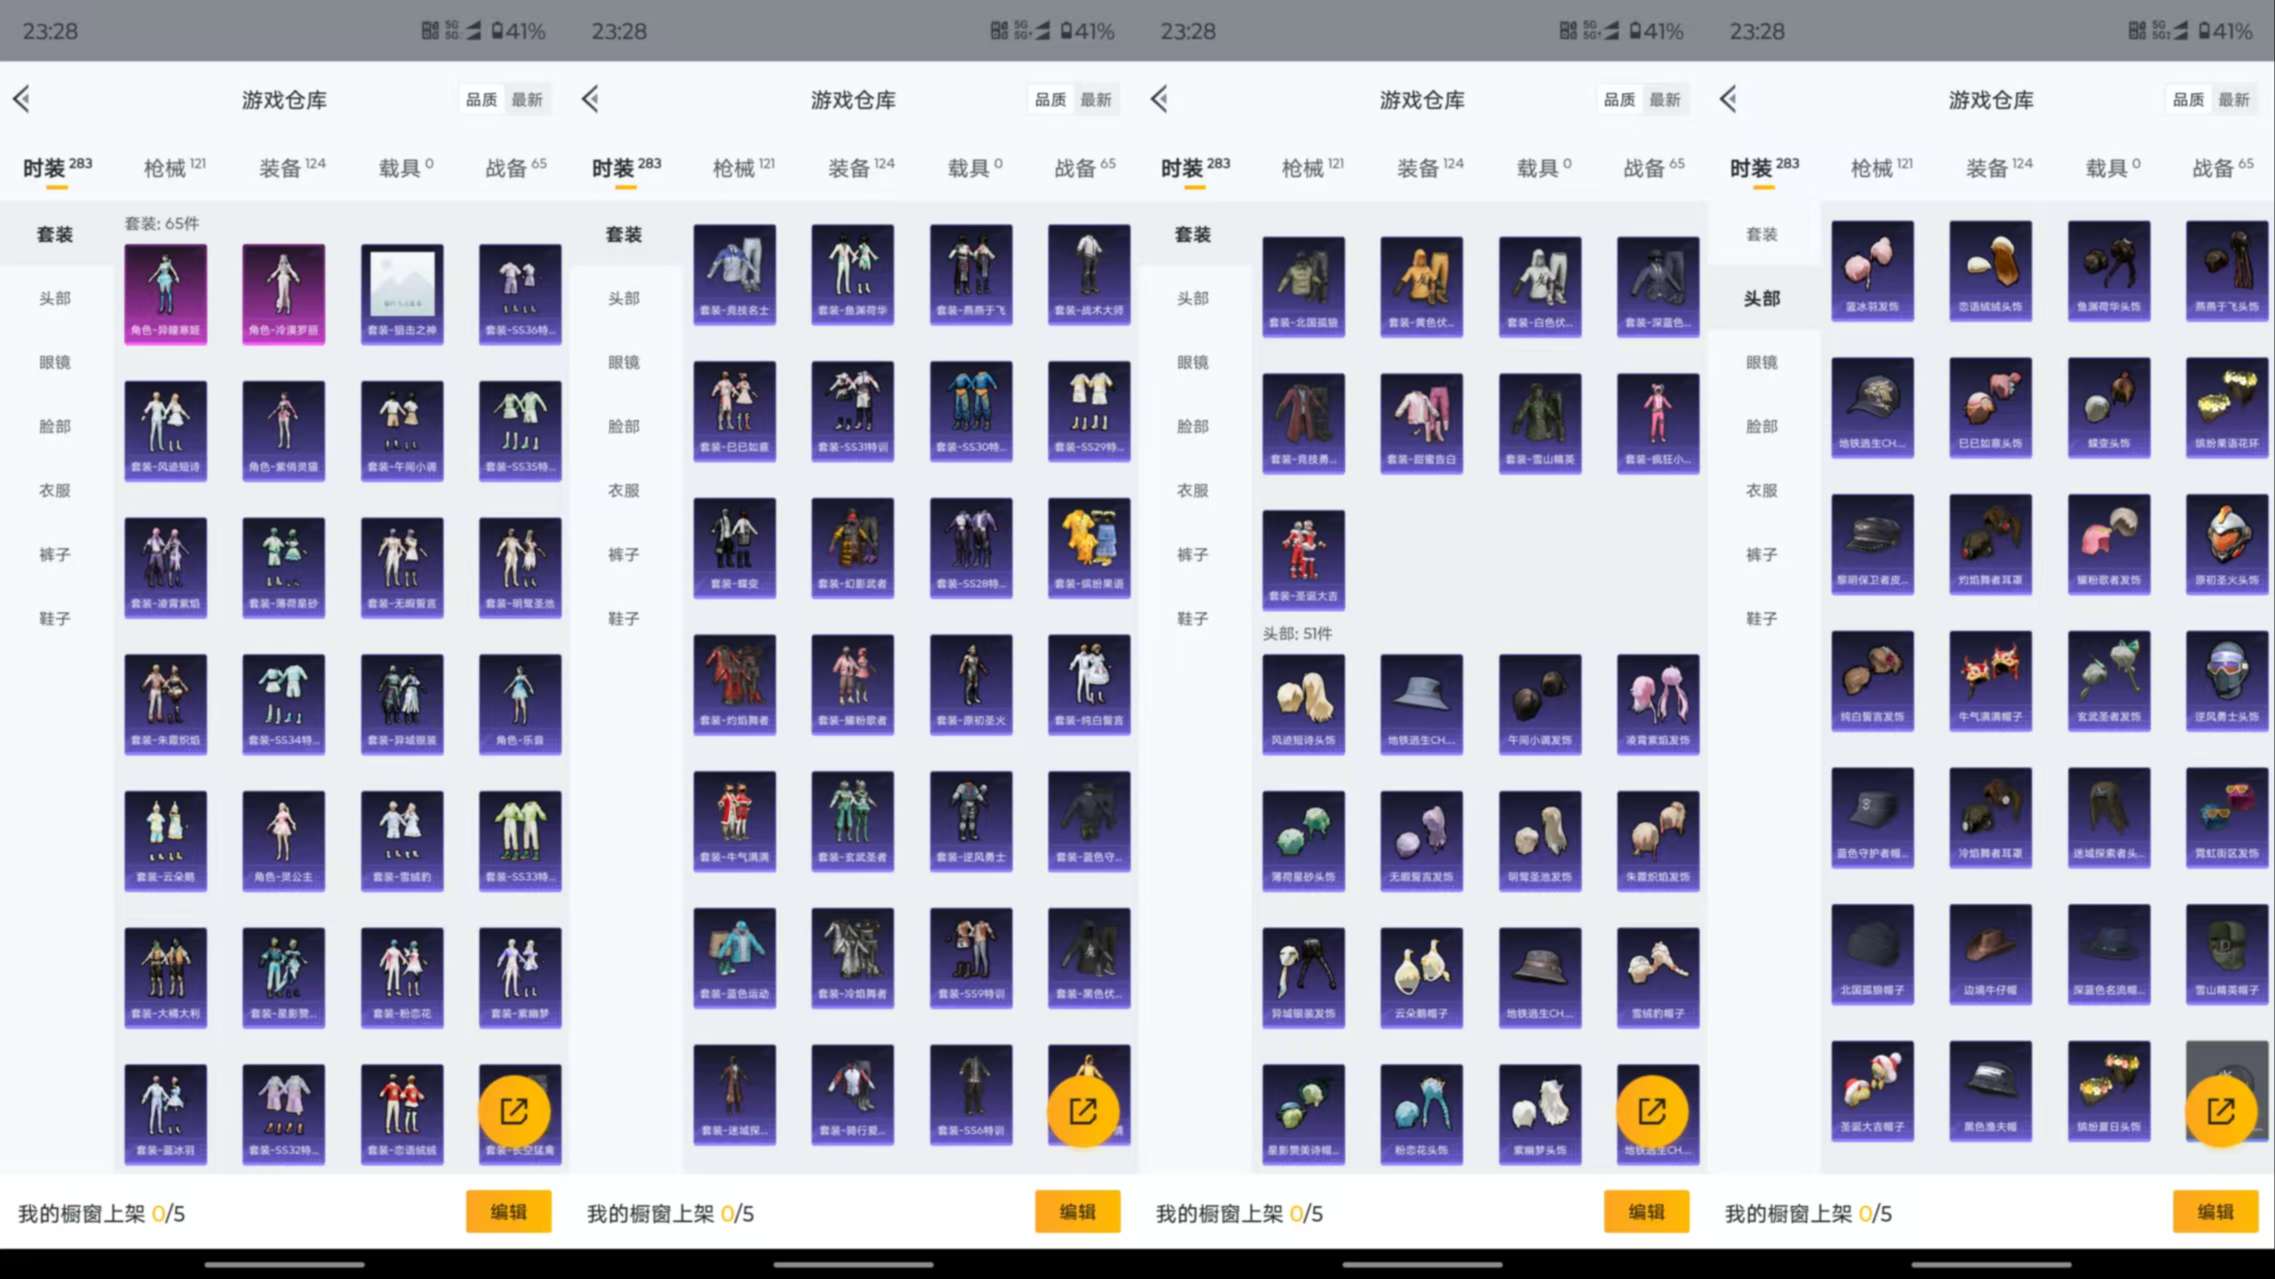This screenshot has height=1279, width=2275.
Task: Choose the 牛气满满帽子 headgear icon
Action: tap(1990, 680)
